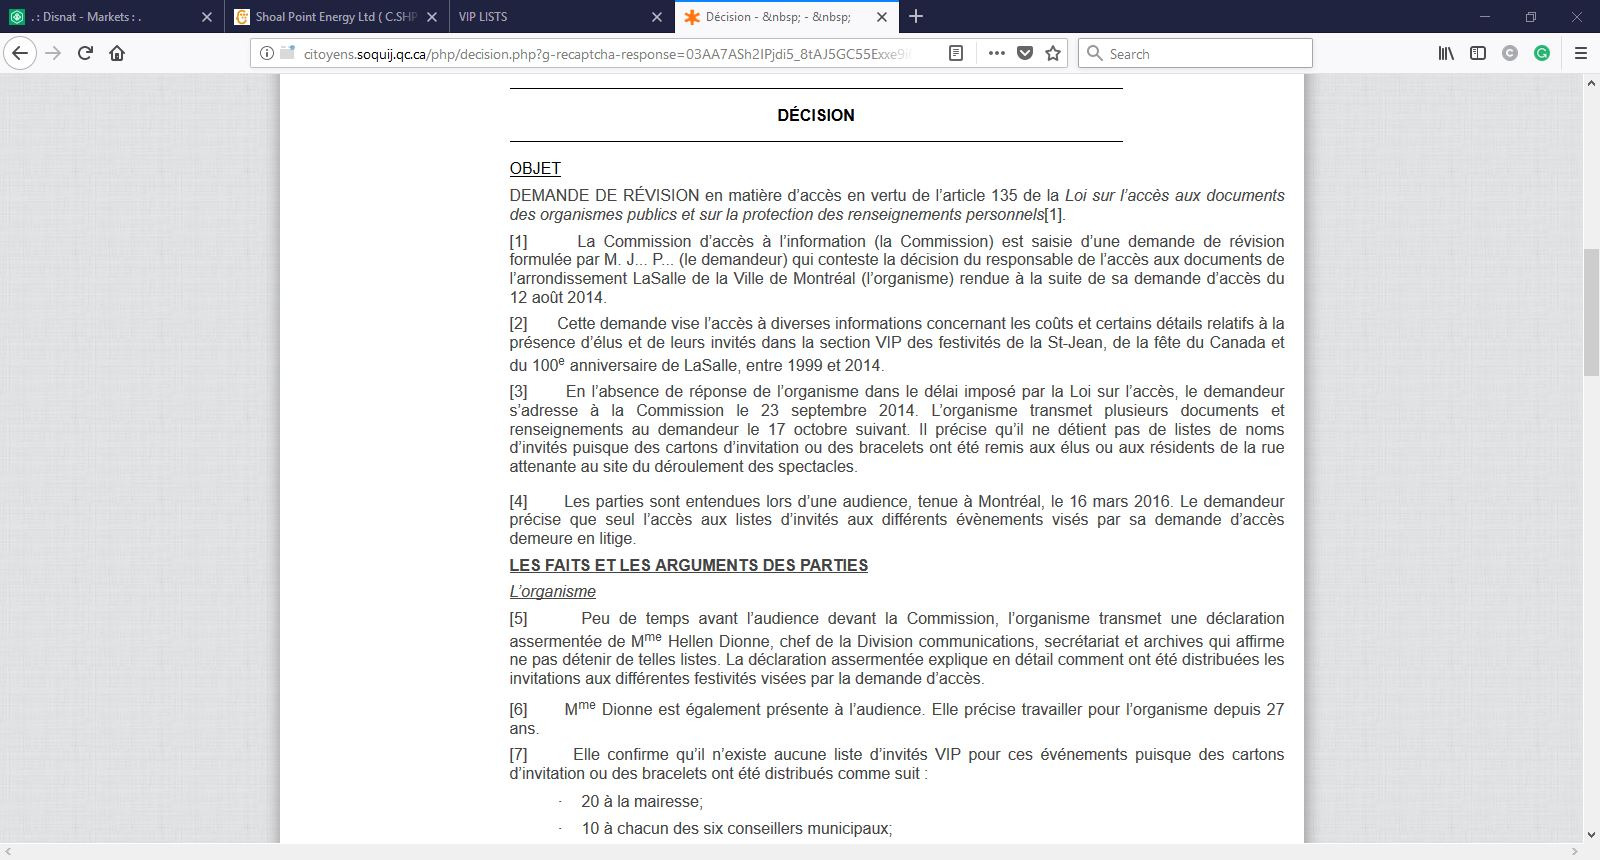Click the scroll up arrow

click(1591, 83)
